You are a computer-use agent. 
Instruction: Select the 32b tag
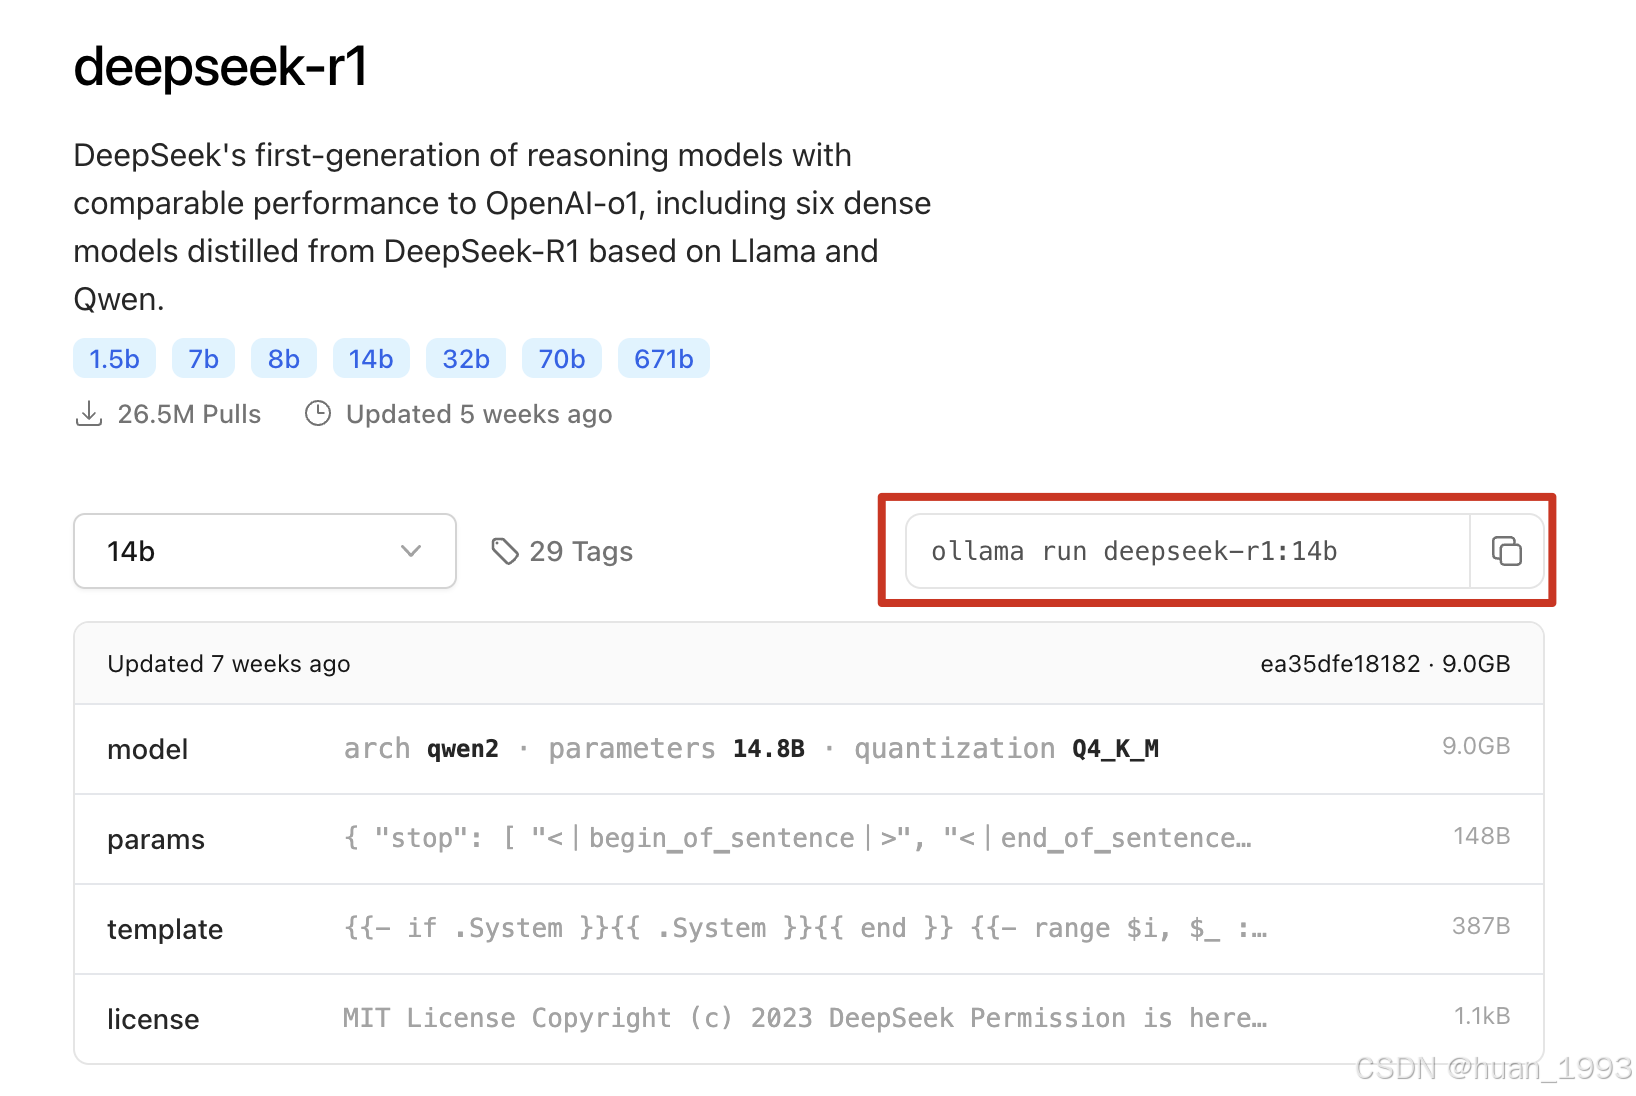466,359
